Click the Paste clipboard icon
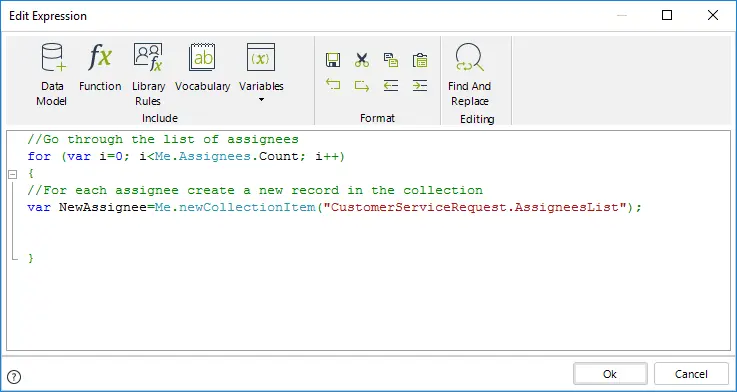 [x=420, y=60]
